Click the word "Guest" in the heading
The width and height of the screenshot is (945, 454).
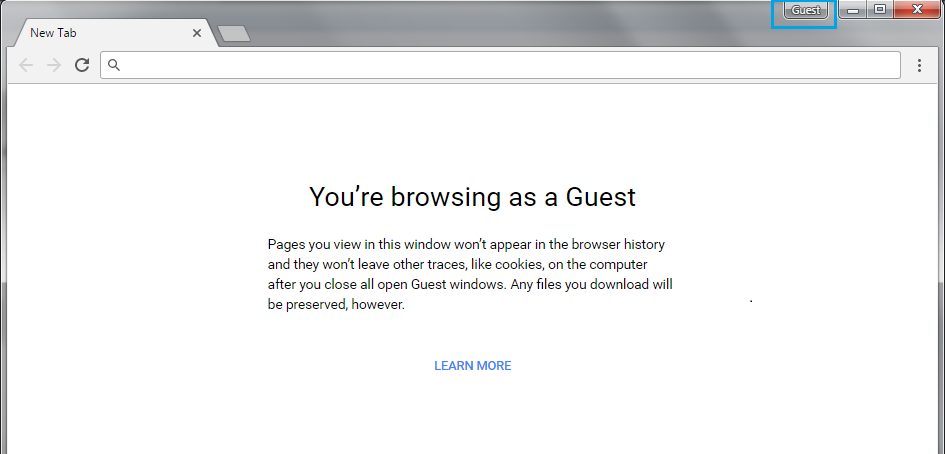(x=600, y=197)
